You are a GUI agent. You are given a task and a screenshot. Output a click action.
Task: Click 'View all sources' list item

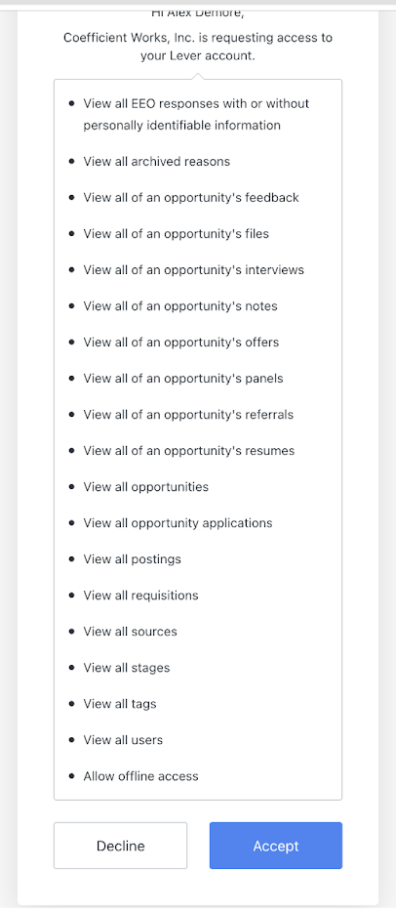(x=130, y=631)
